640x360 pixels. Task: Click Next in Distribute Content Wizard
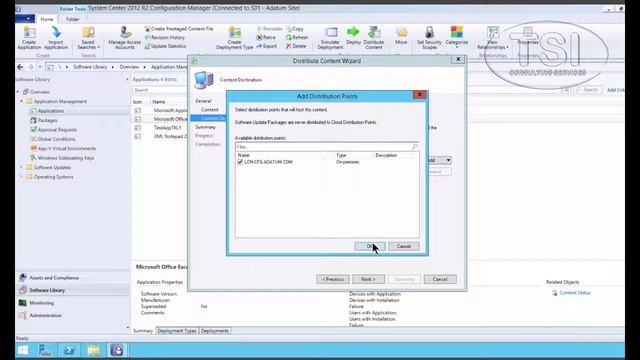pos(368,279)
